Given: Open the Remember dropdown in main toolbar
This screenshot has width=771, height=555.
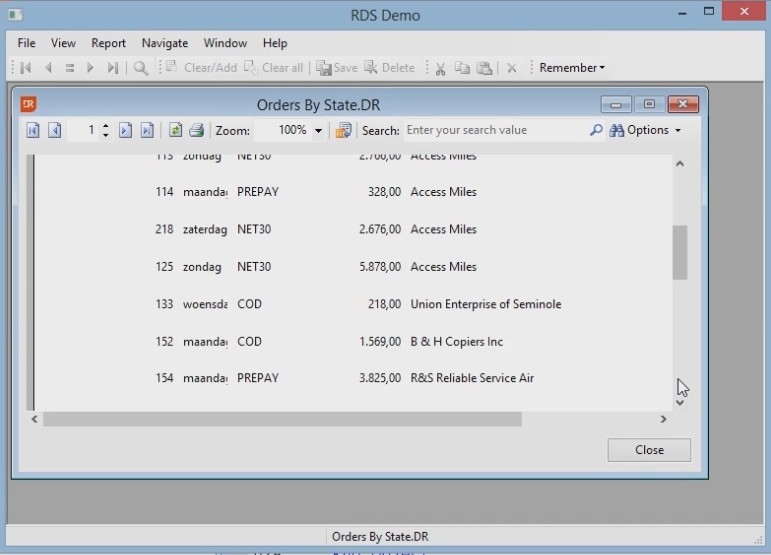Looking at the screenshot, I should 571,68.
